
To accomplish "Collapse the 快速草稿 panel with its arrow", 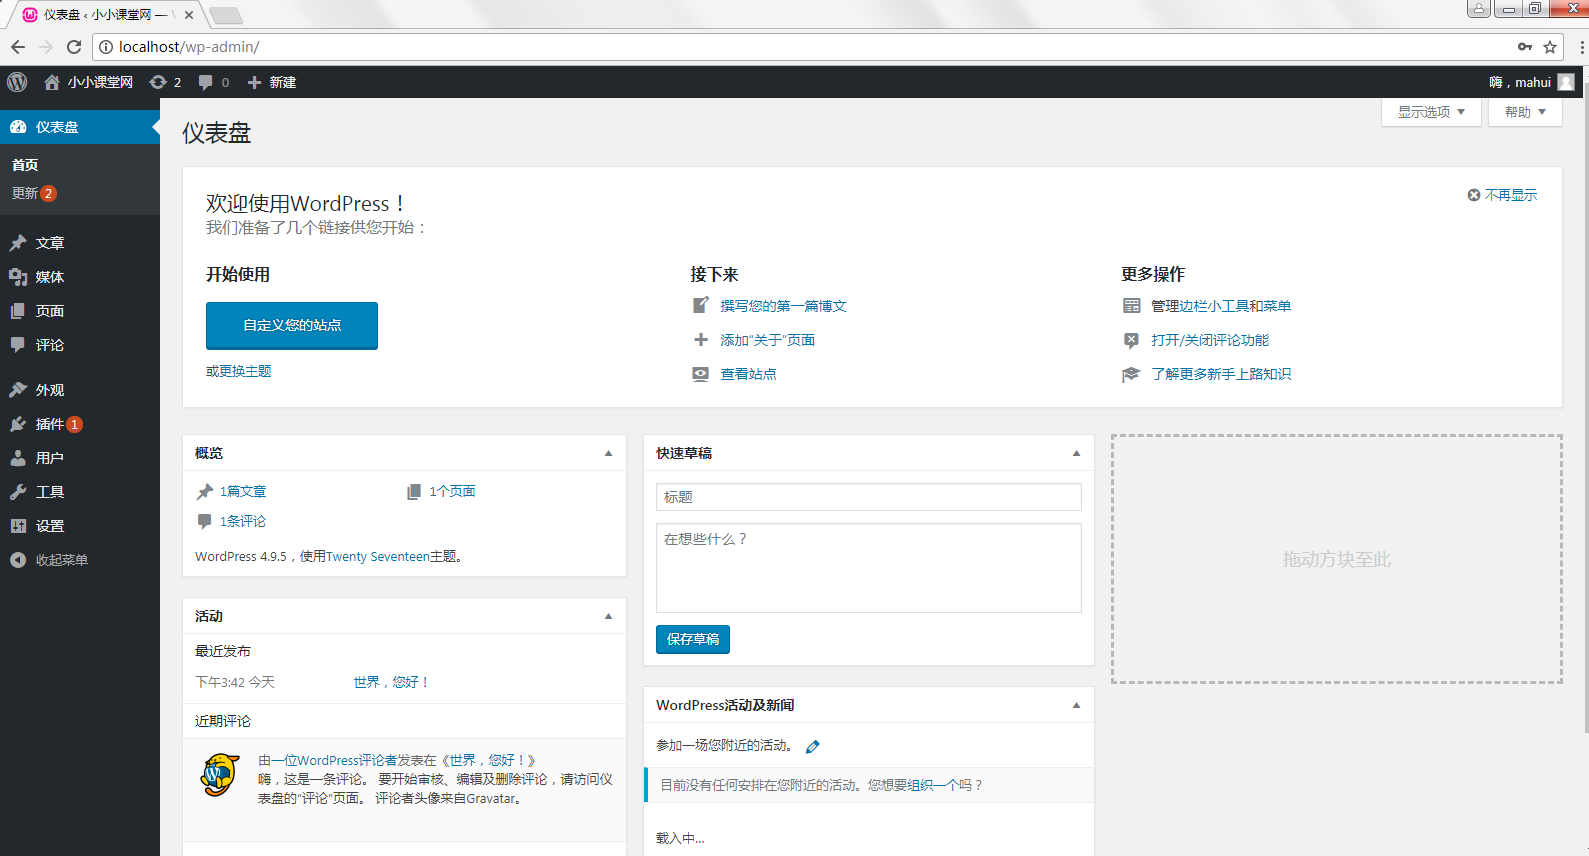I will point(1076,453).
